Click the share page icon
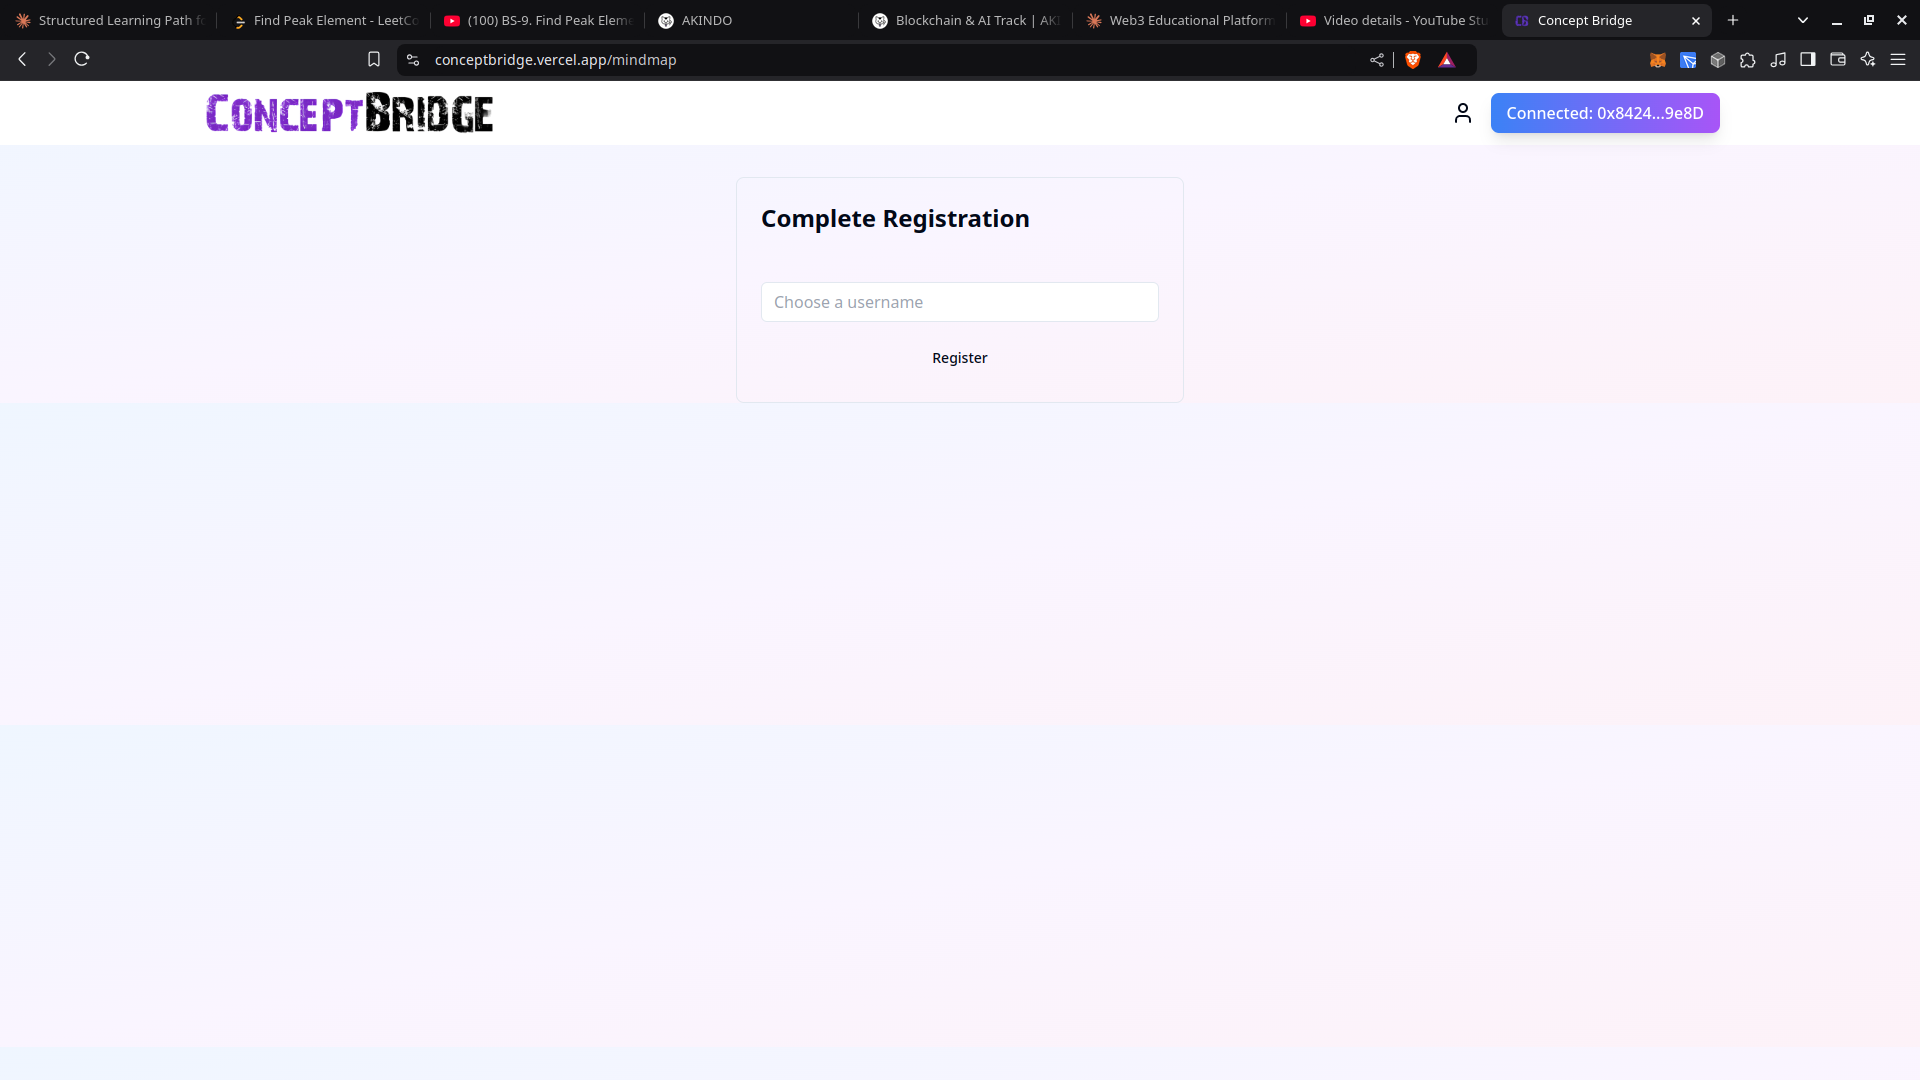Image resolution: width=1920 pixels, height=1080 pixels. click(x=1377, y=60)
